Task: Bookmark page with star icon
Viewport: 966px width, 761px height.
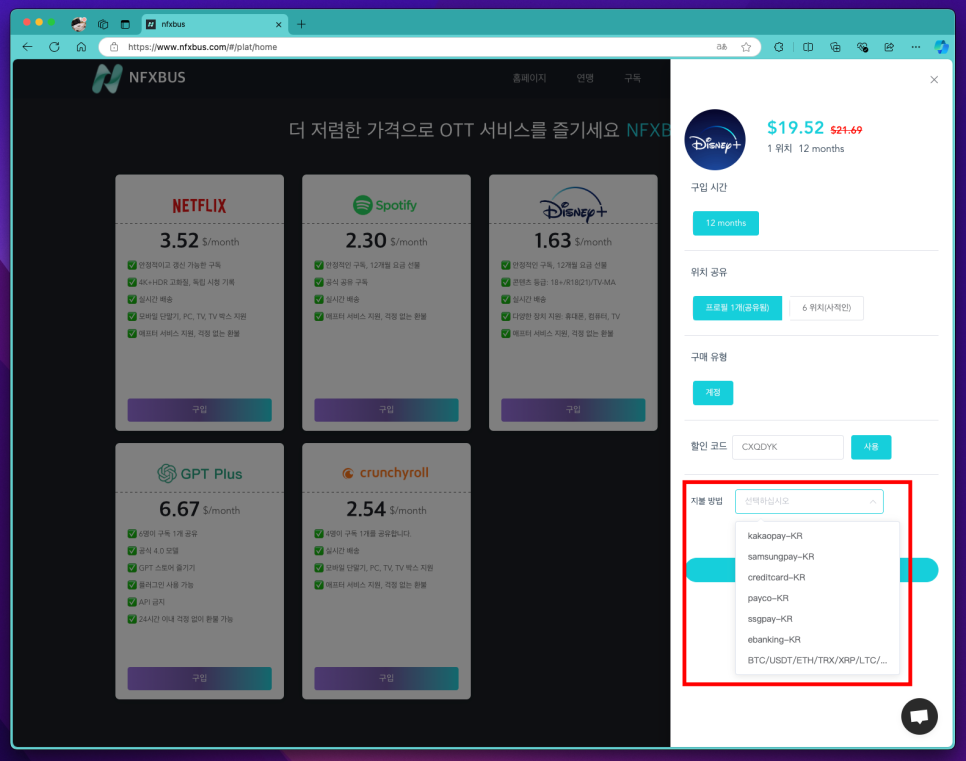Action: [746, 47]
